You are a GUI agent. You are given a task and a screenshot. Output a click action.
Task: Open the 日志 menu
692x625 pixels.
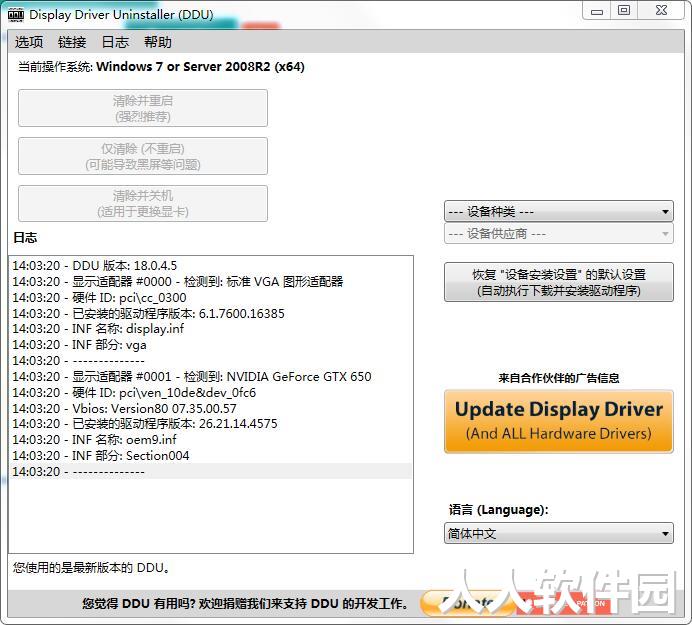coord(115,42)
